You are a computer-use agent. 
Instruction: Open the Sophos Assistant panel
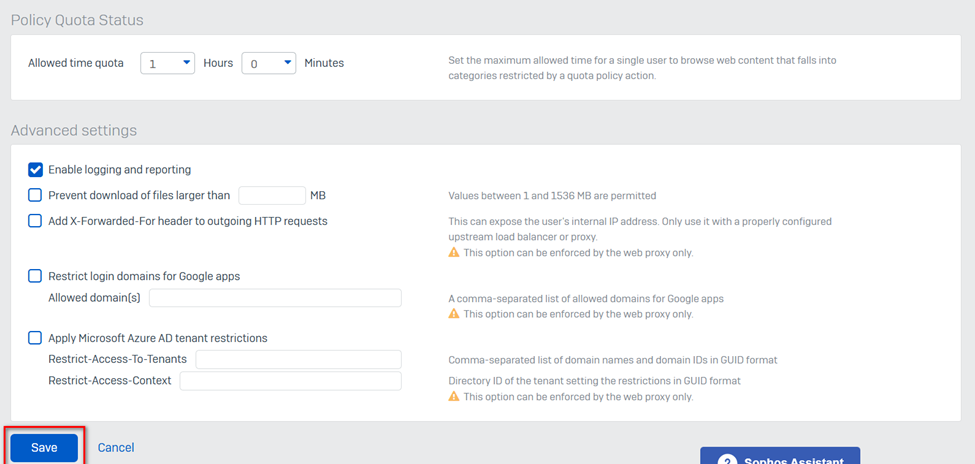pos(780,458)
